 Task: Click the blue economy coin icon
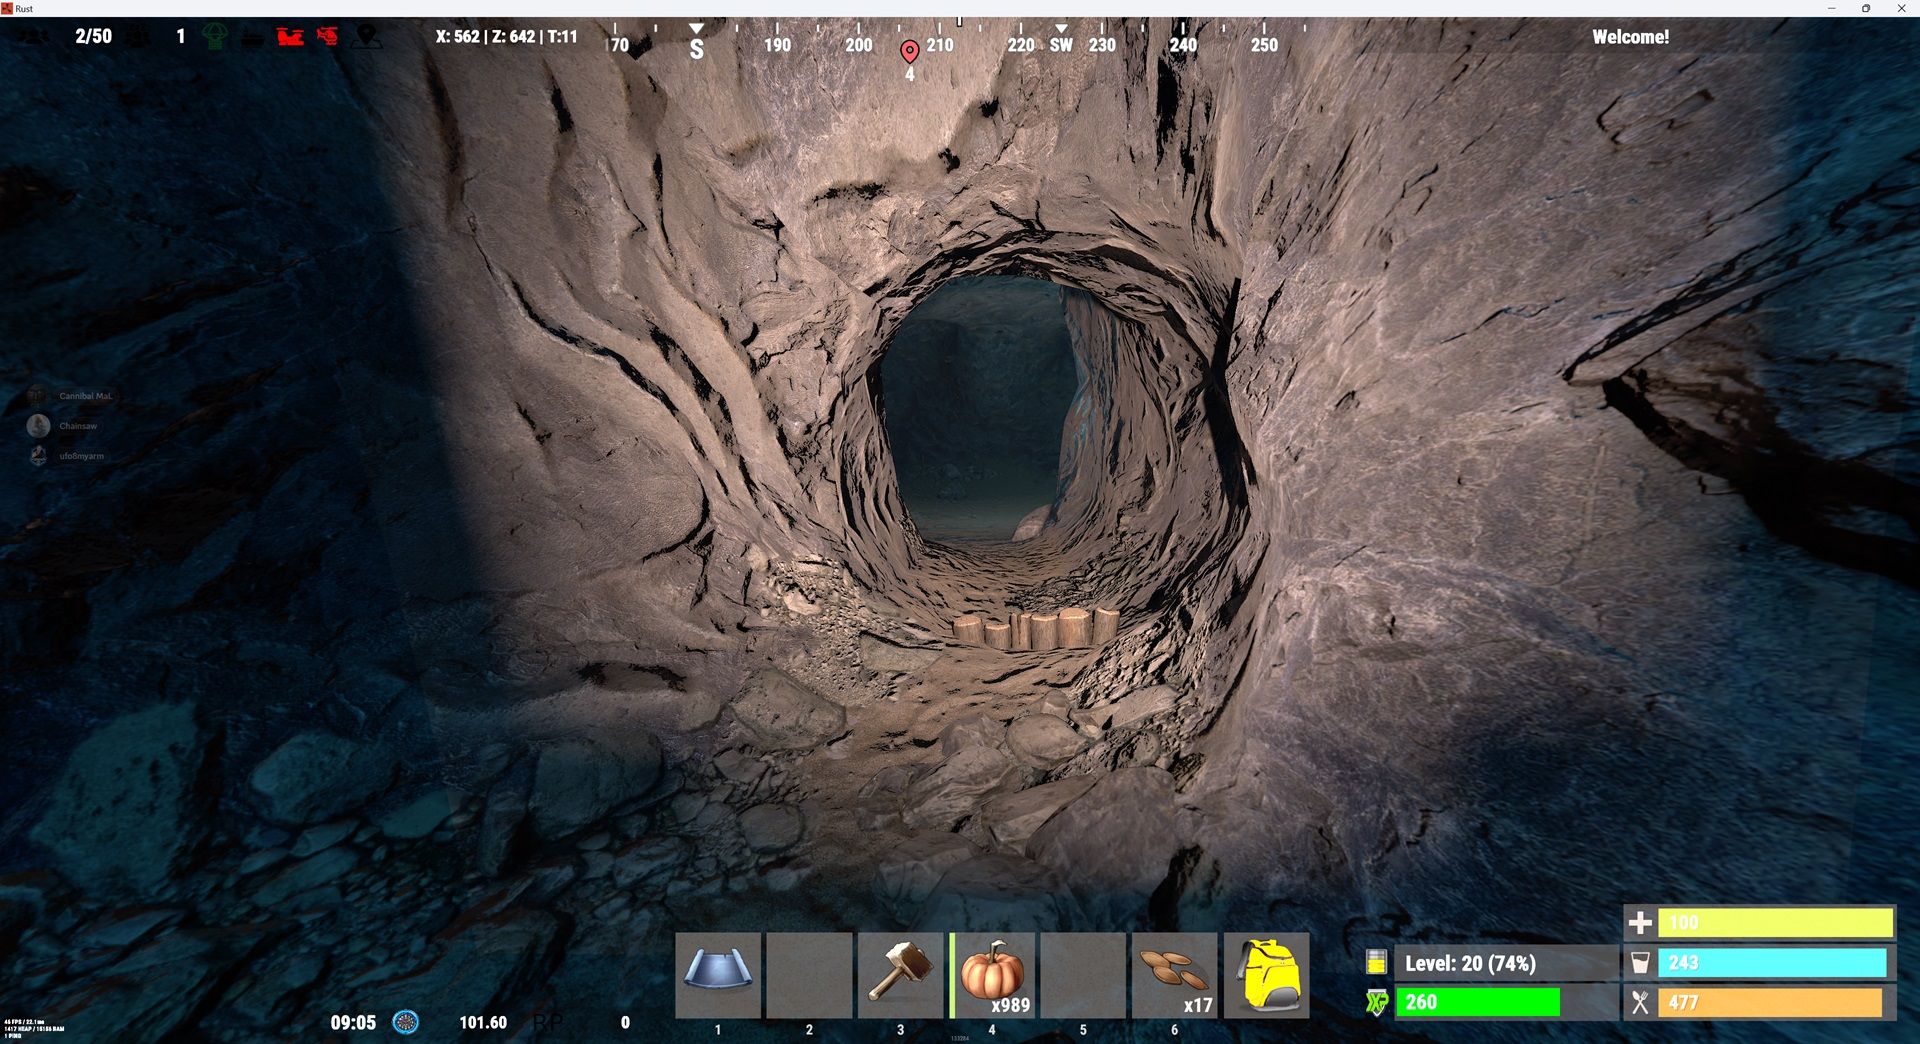point(405,1022)
